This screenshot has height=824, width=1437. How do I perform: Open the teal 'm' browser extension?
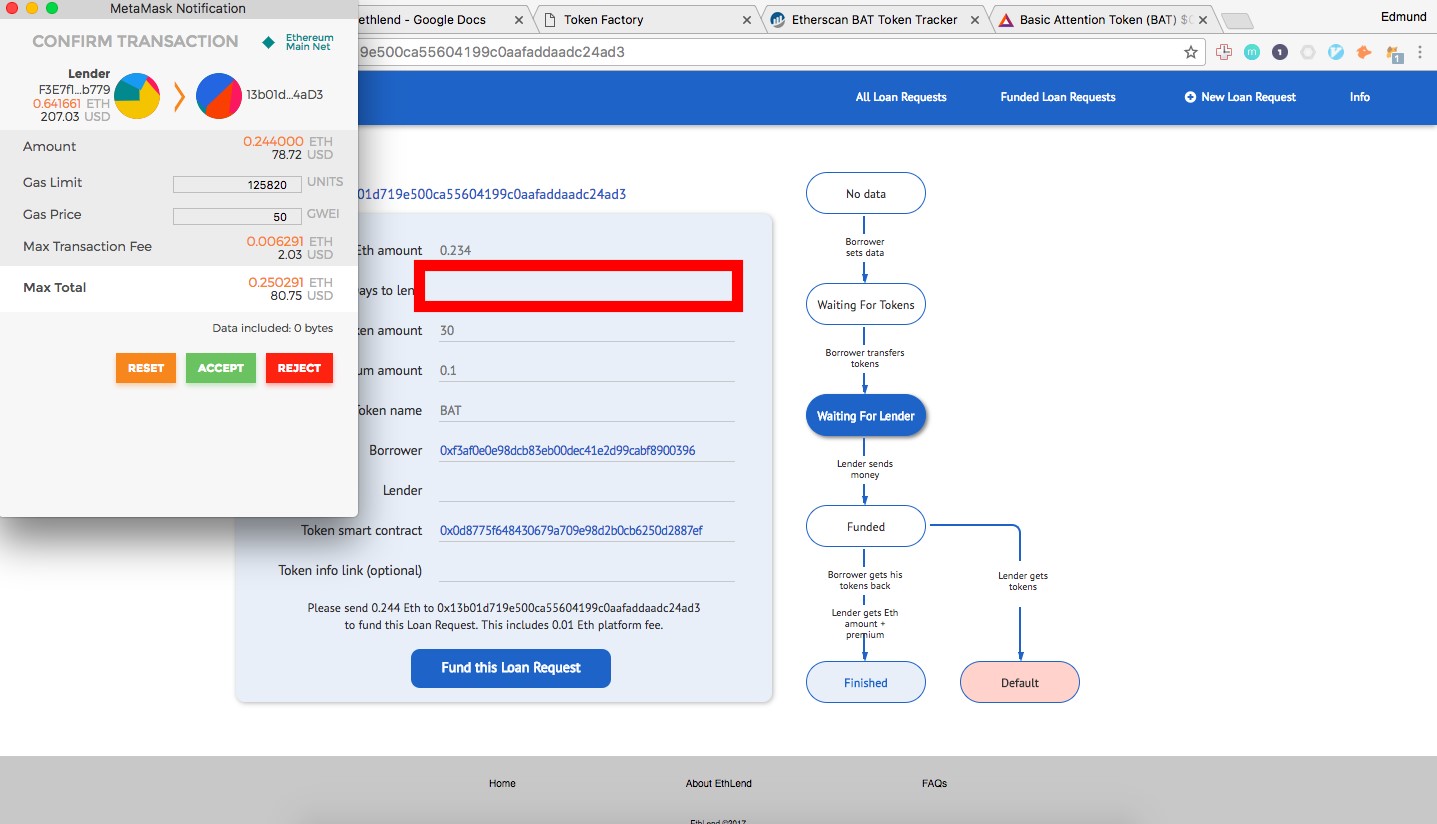tap(1251, 52)
